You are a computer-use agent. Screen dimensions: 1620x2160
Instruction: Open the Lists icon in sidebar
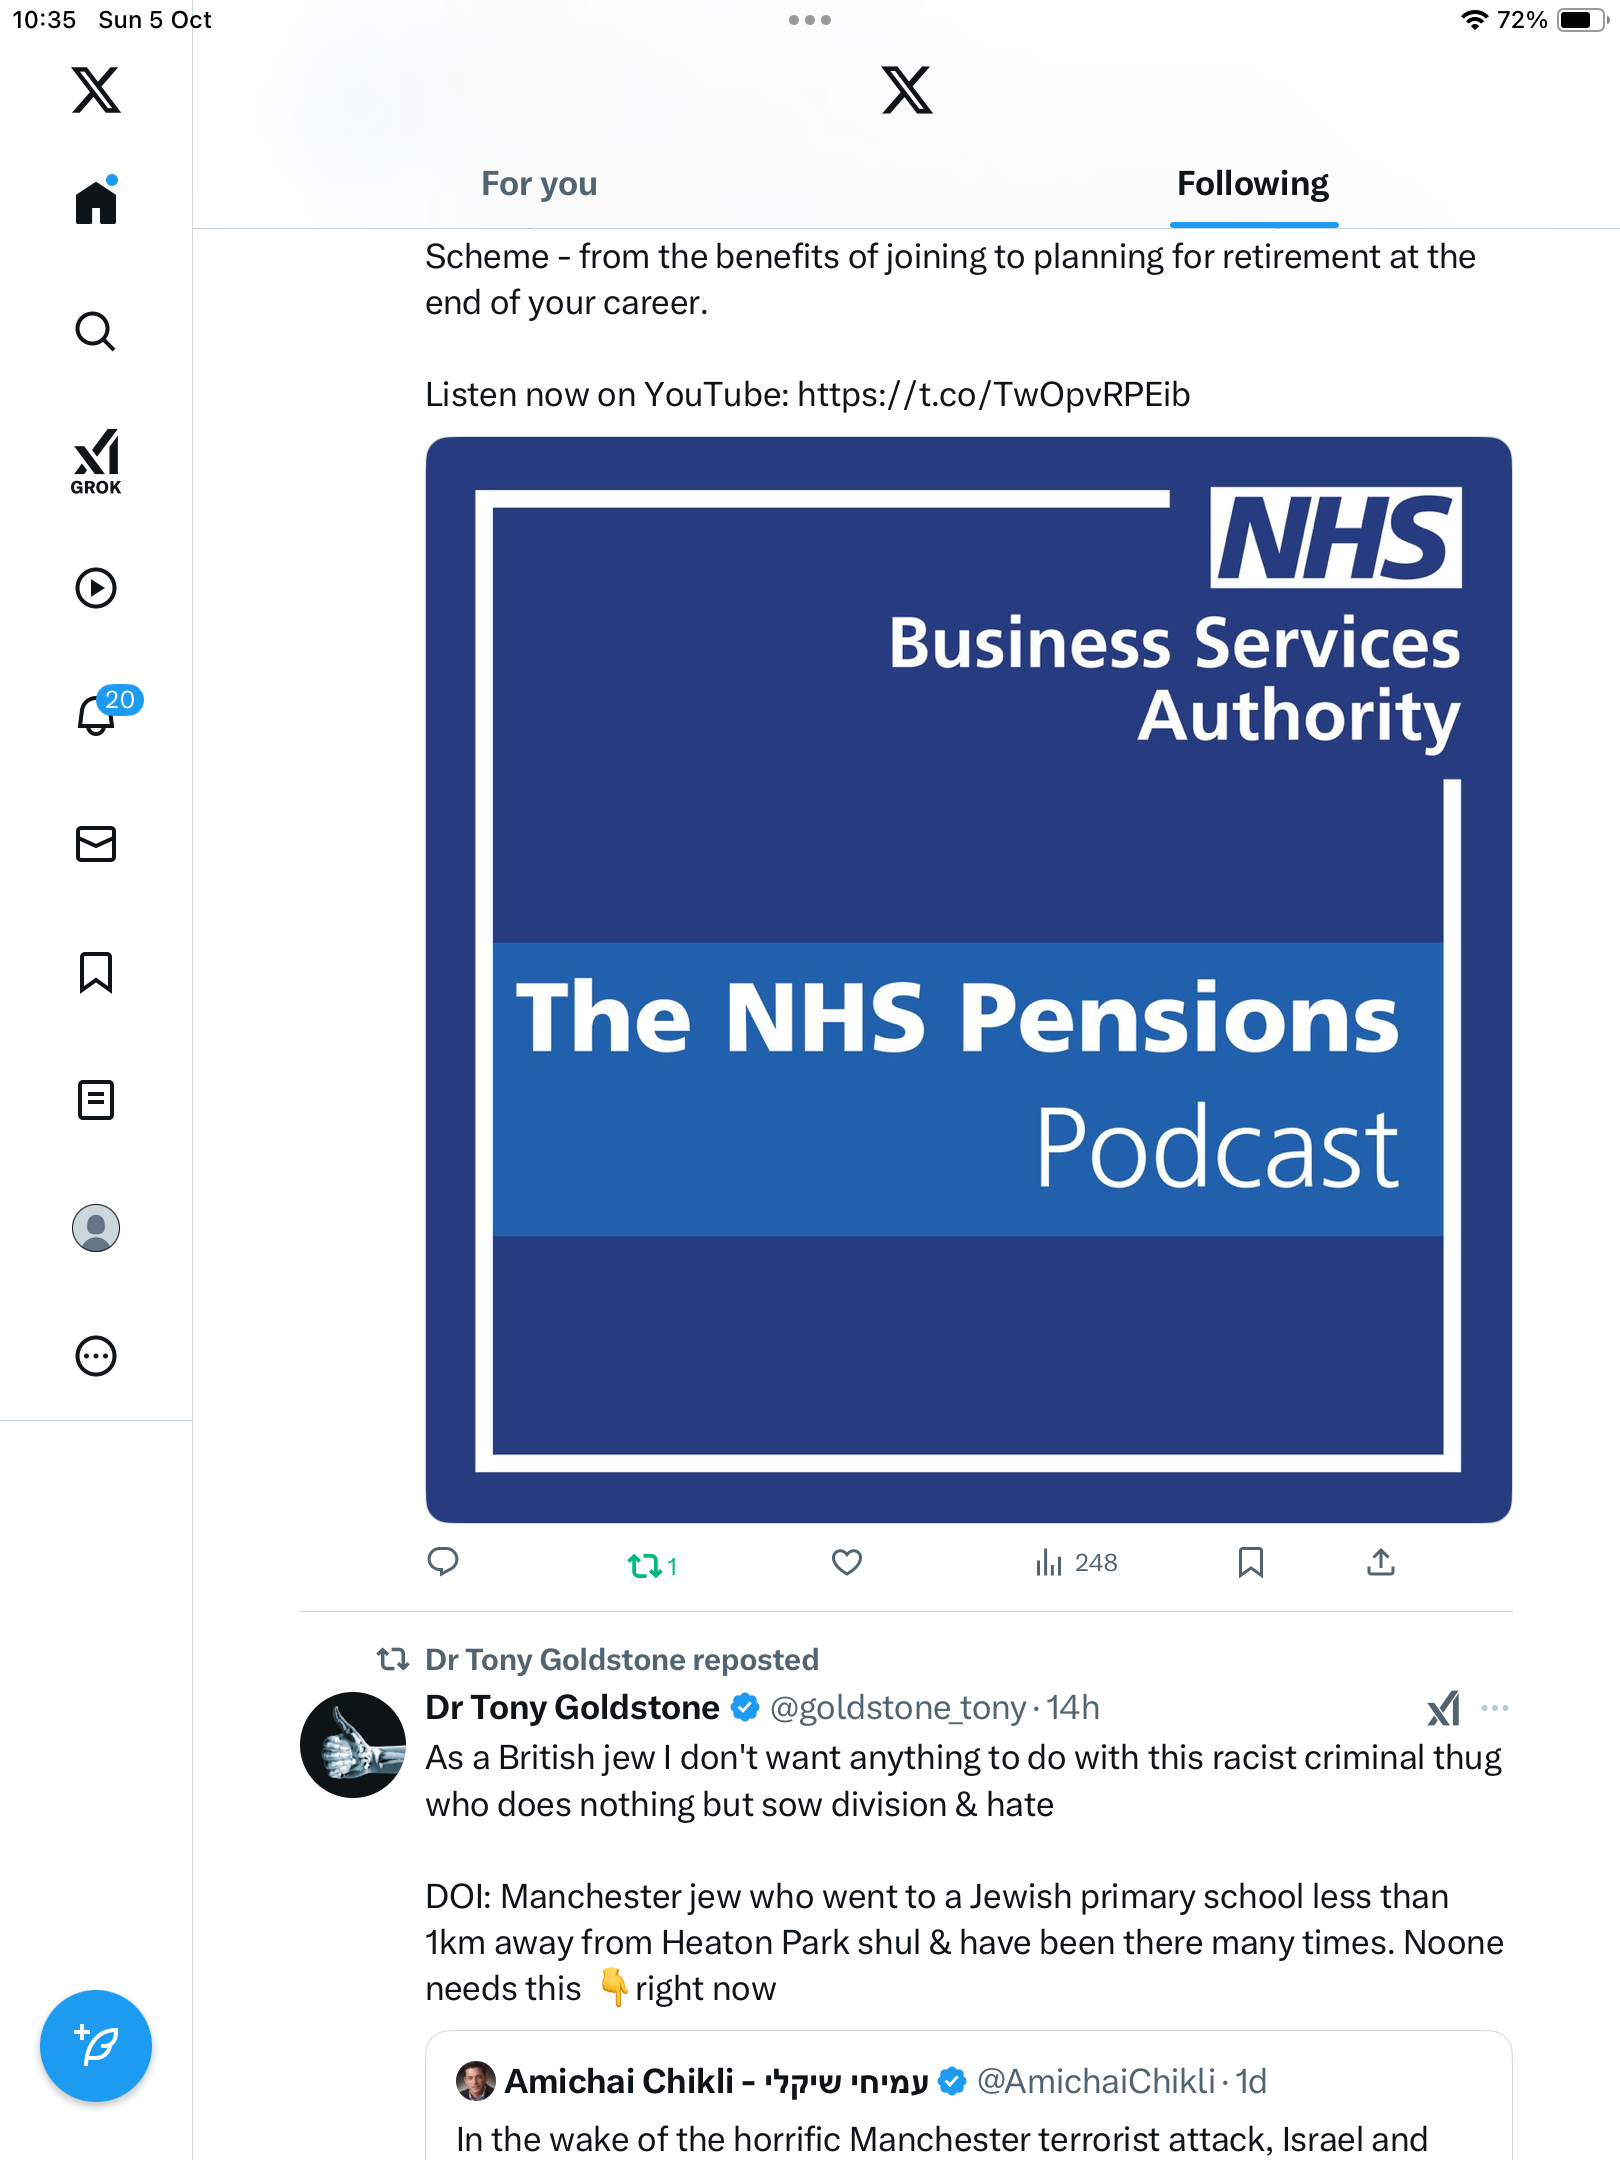click(96, 1100)
